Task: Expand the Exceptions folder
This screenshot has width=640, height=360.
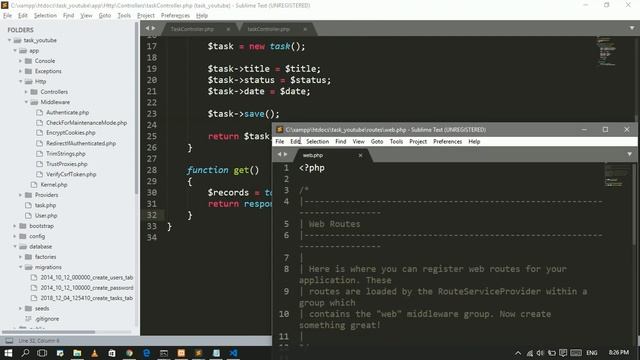Action: 20,71
